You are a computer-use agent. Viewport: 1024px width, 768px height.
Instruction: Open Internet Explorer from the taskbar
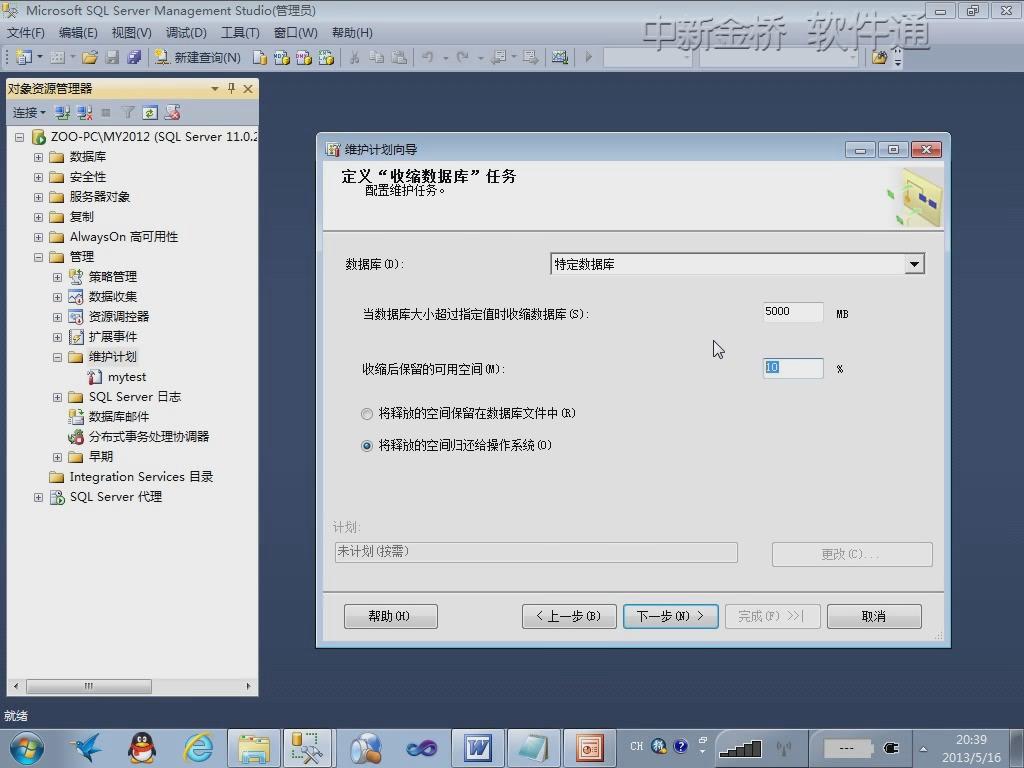[x=198, y=748]
